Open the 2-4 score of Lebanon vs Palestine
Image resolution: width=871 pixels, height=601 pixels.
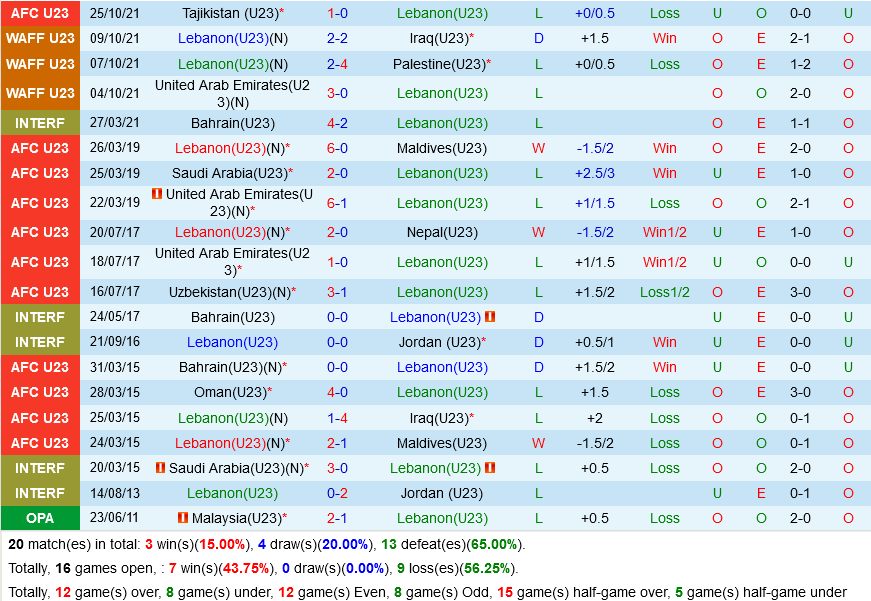tap(337, 64)
